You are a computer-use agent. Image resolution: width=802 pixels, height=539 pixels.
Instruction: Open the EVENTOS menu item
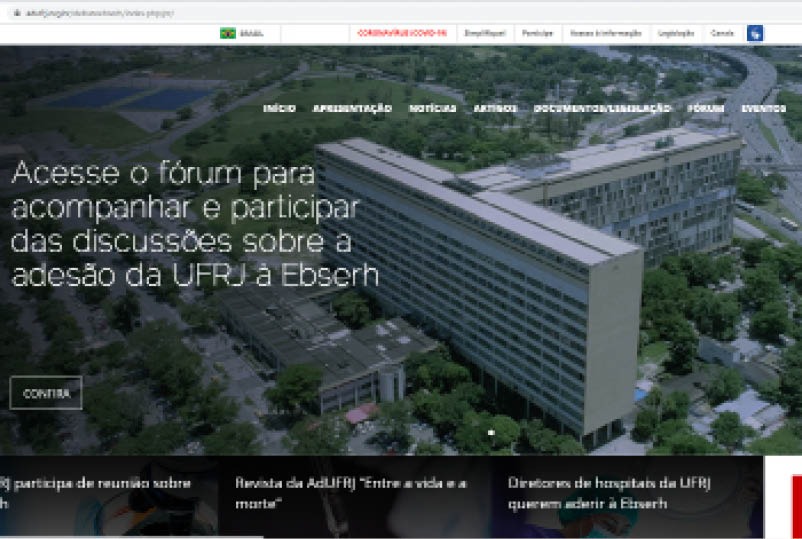[763, 108]
